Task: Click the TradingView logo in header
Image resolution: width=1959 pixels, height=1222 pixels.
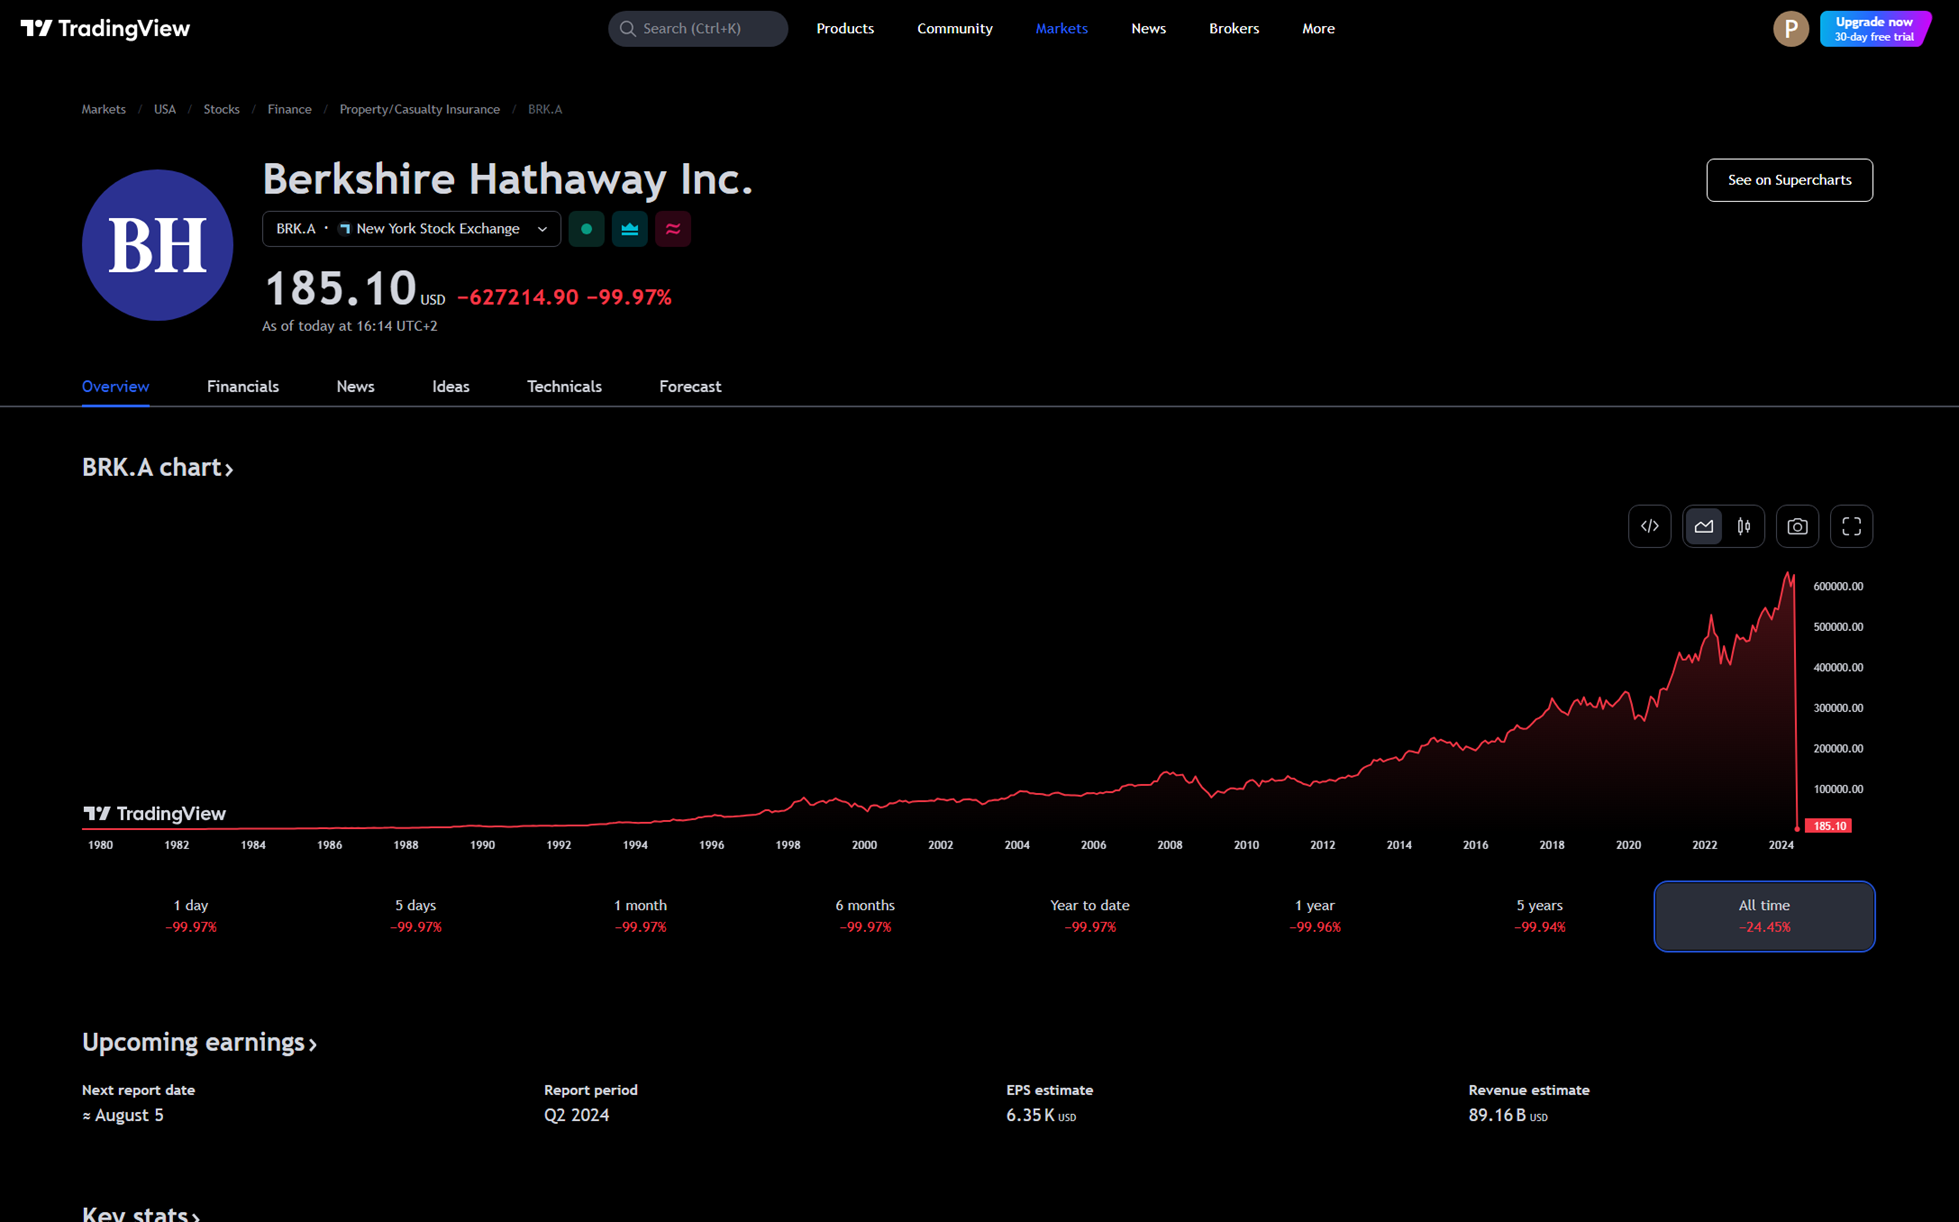Action: click(x=105, y=28)
